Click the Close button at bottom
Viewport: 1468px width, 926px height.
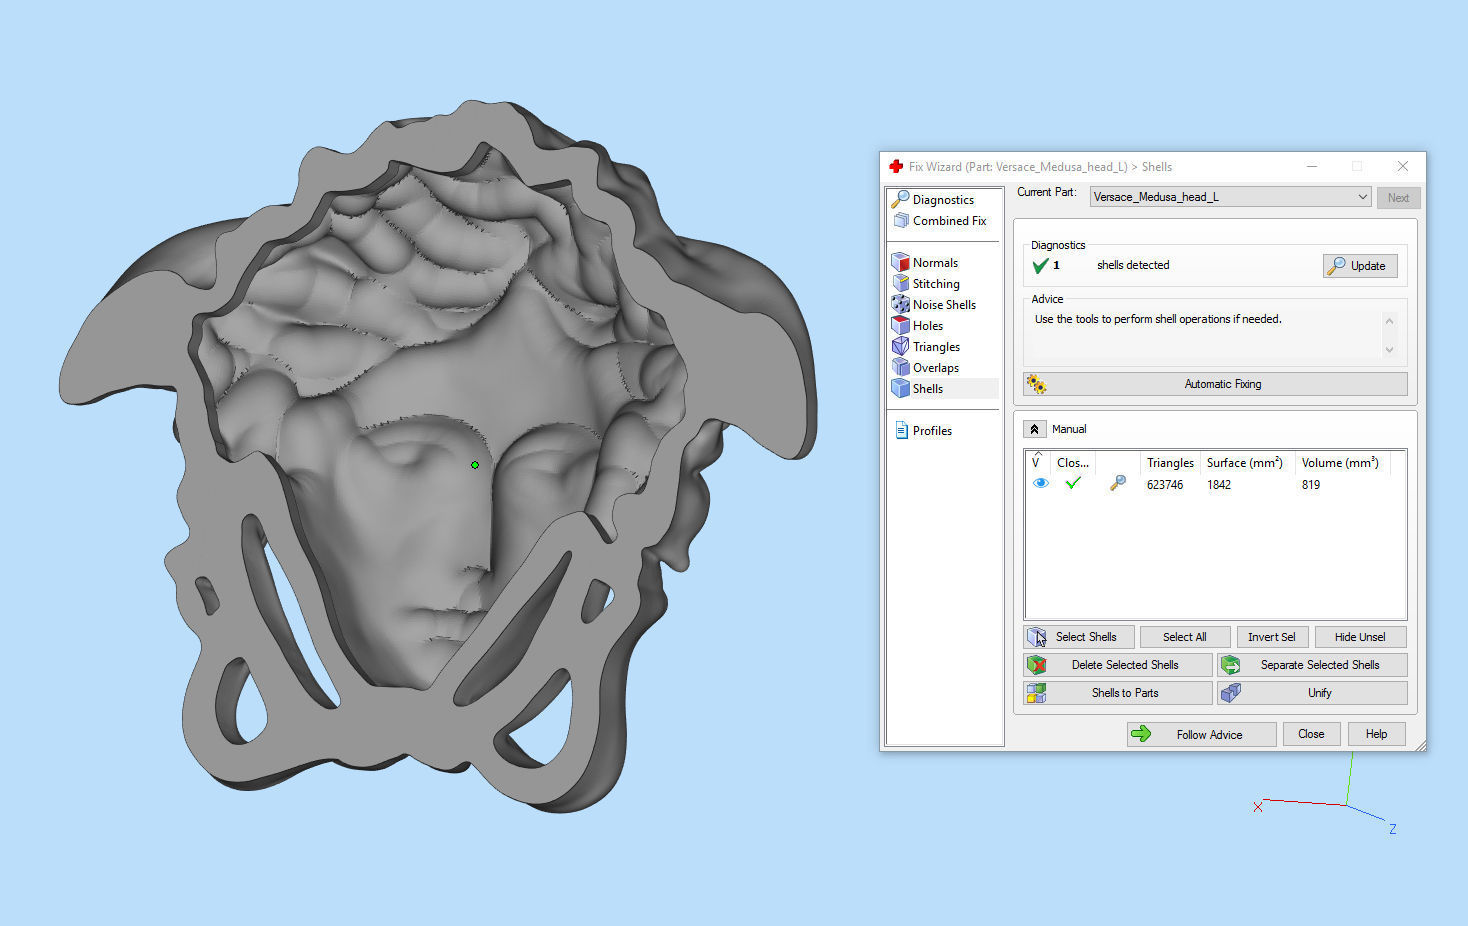click(1311, 734)
